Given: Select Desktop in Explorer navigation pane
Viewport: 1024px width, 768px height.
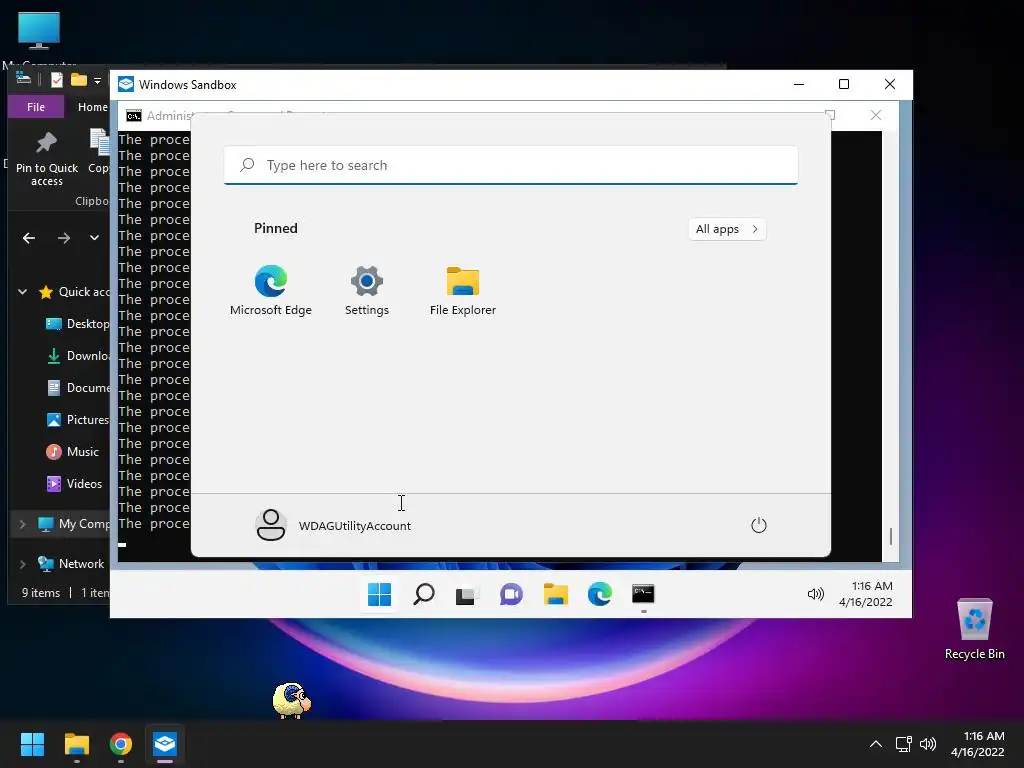Looking at the screenshot, I should pos(77,324).
